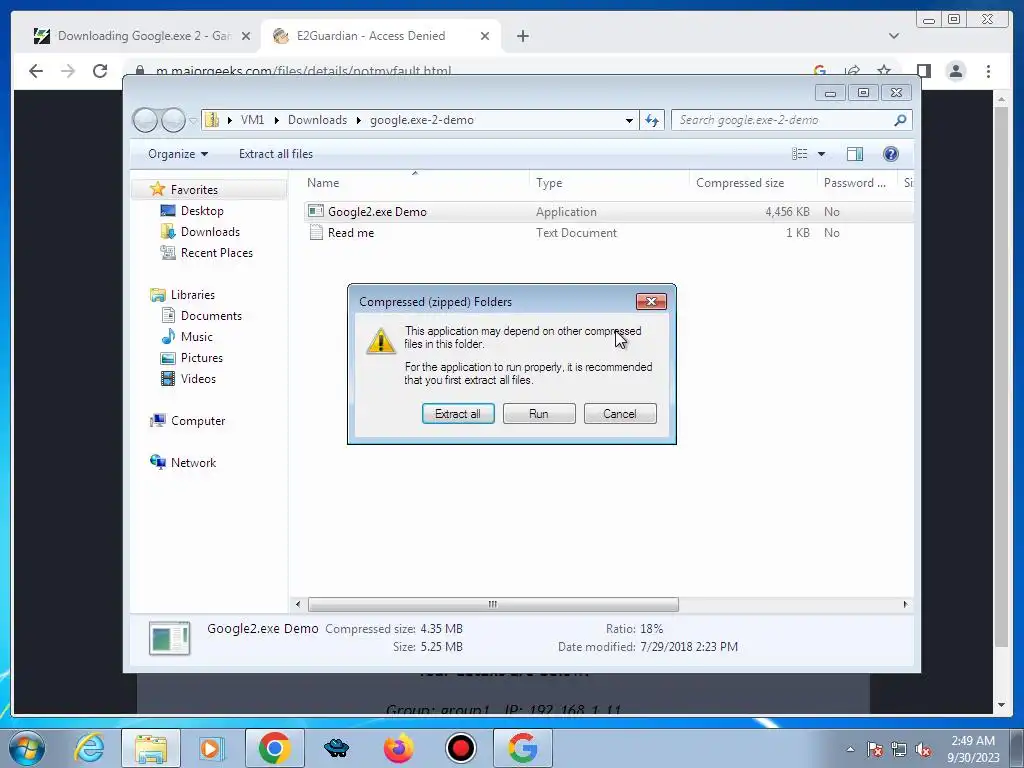Click the Google Chrome taskbar icon
1024x768 pixels.
[274, 748]
